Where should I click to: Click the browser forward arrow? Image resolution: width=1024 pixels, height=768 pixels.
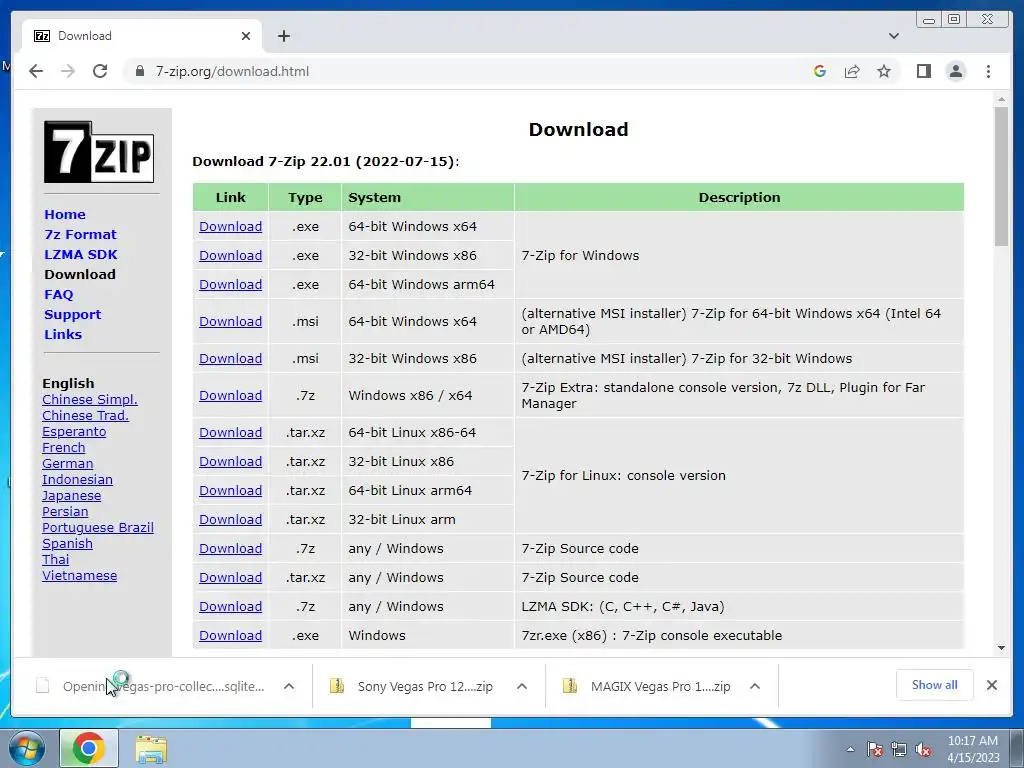[x=68, y=71]
